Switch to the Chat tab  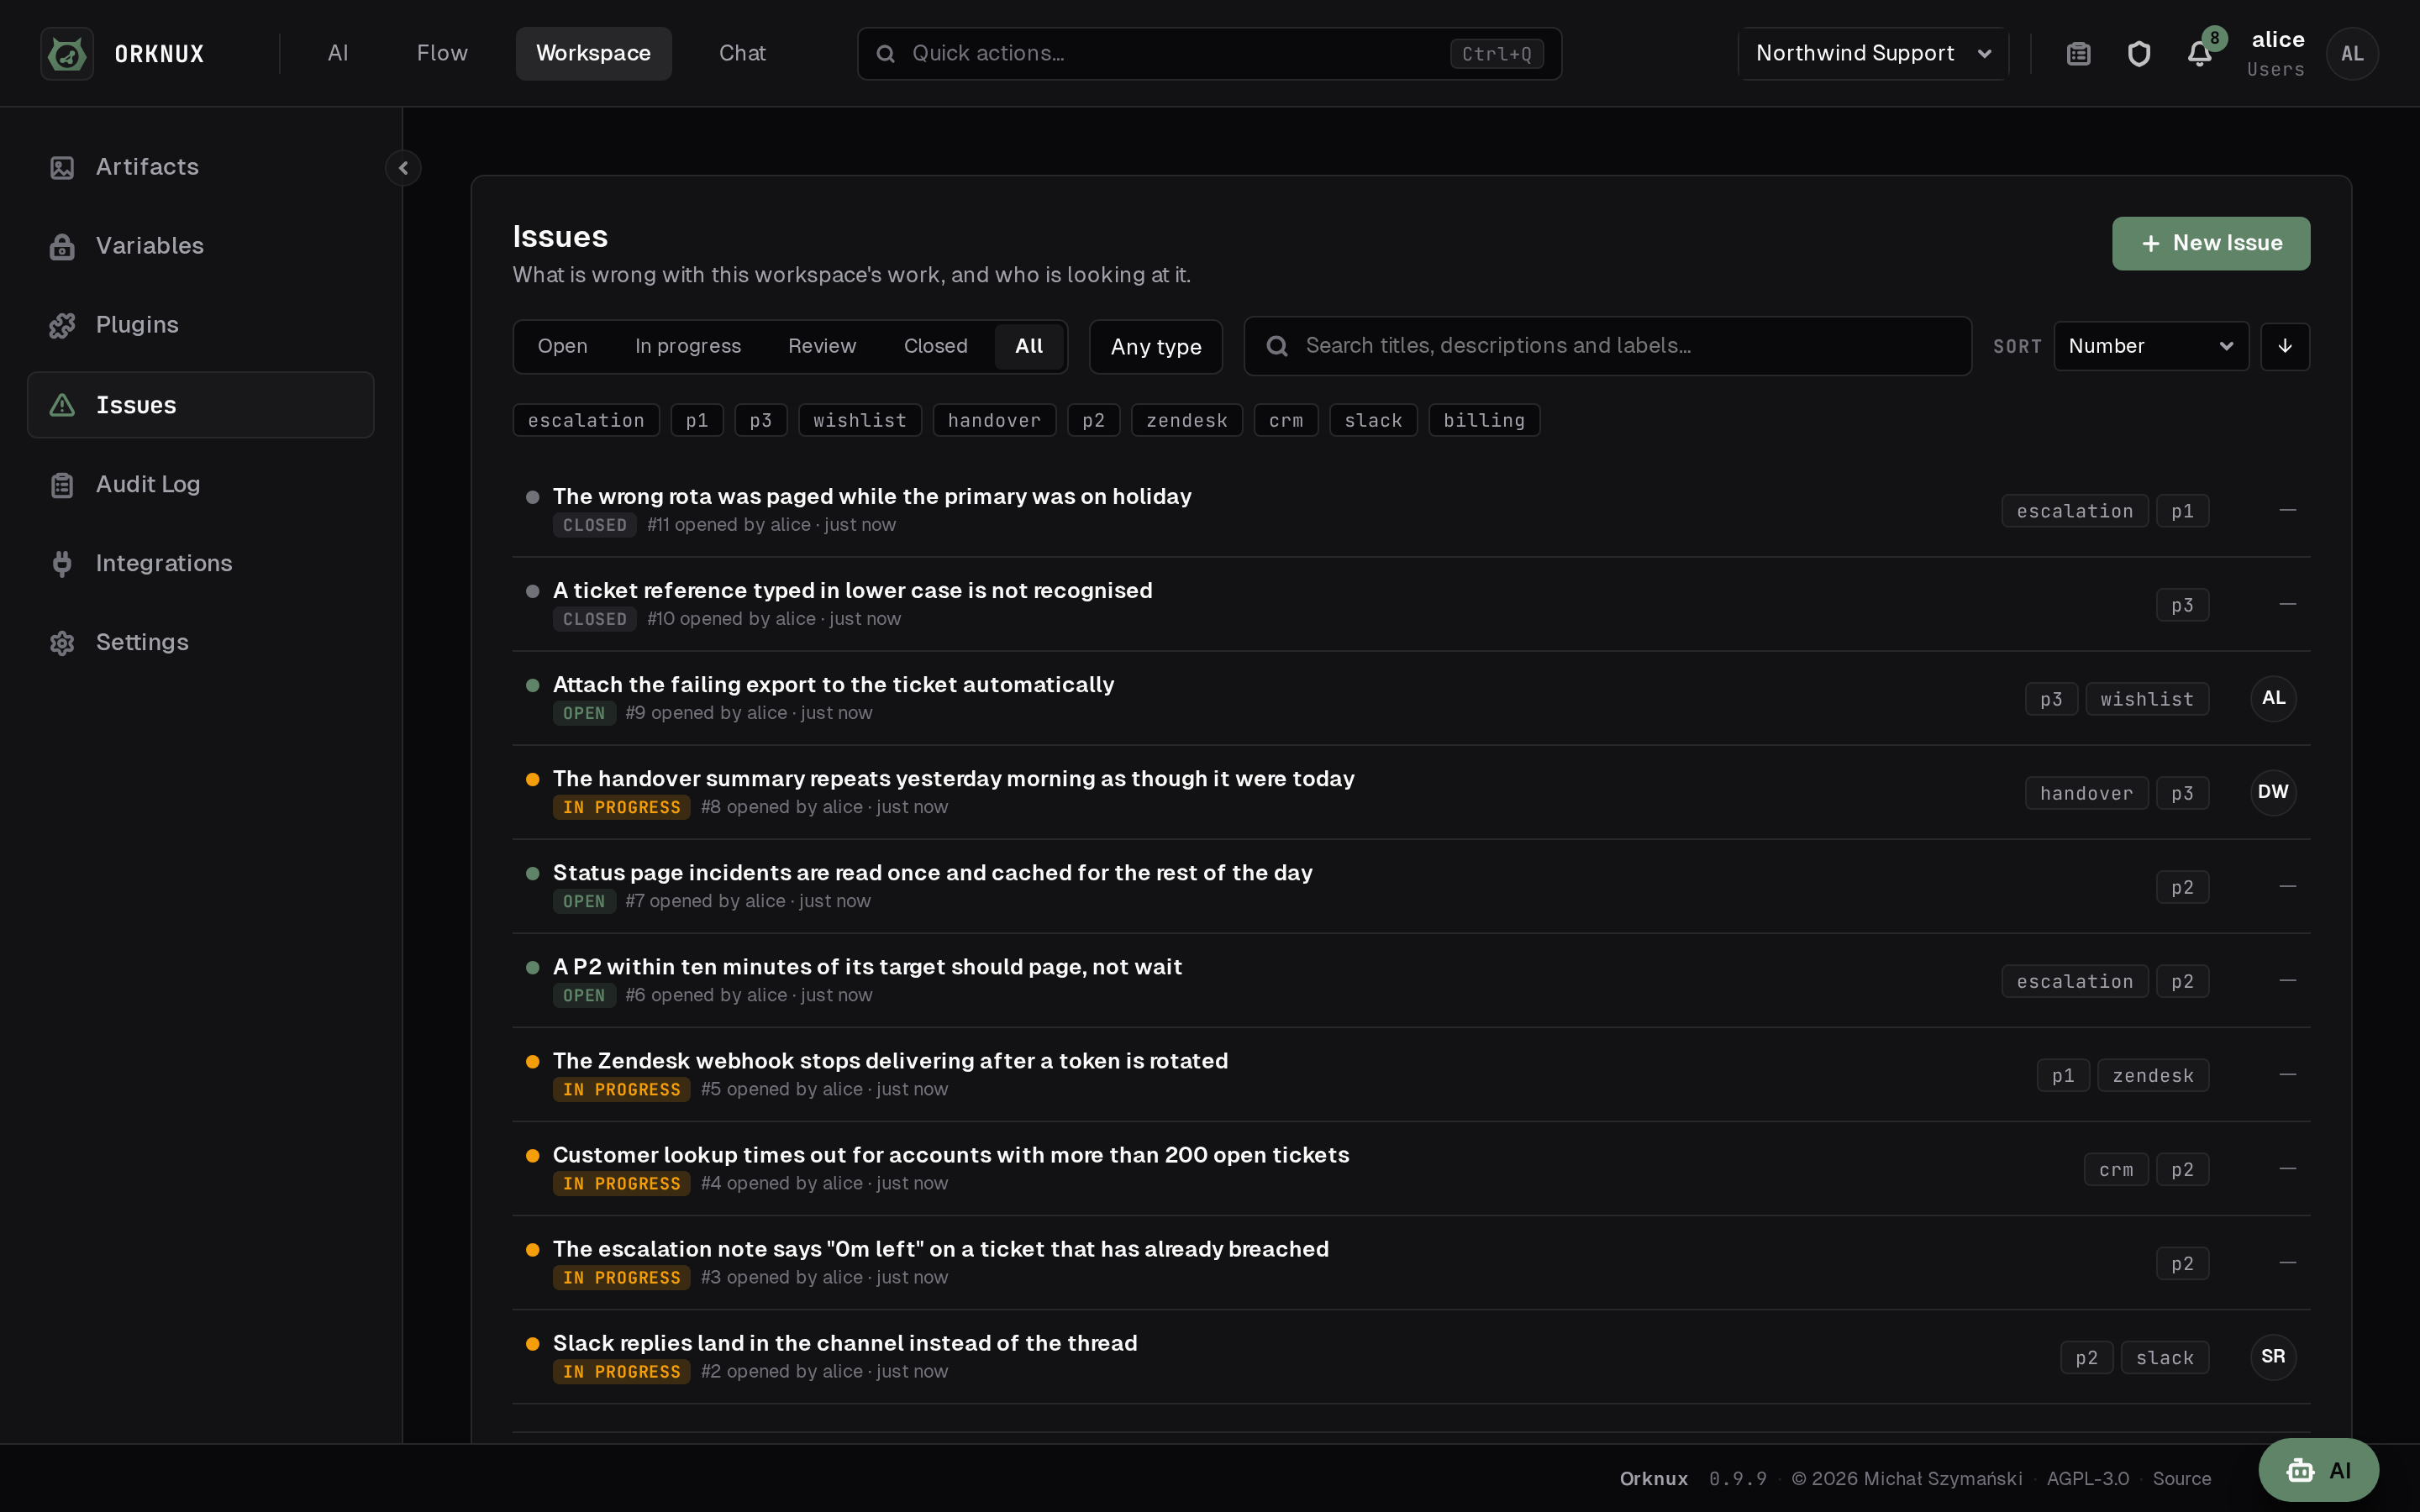click(x=742, y=53)
